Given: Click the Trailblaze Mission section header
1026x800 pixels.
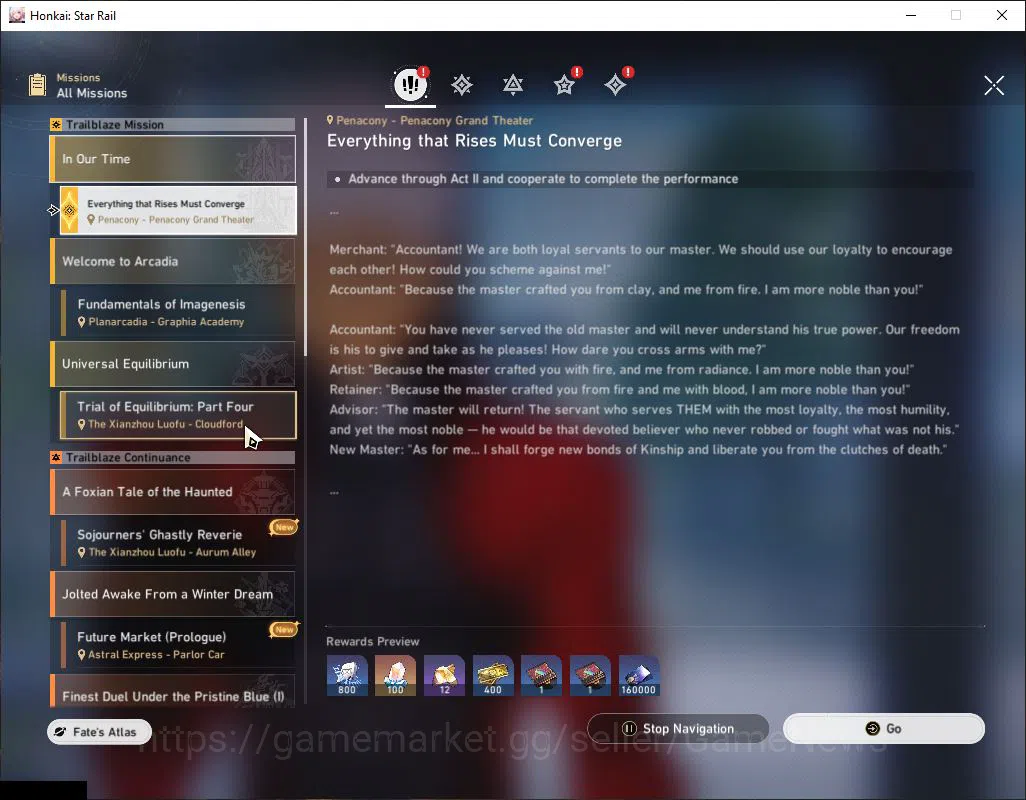Looking at the screenshot, I should tap(173, 124).
